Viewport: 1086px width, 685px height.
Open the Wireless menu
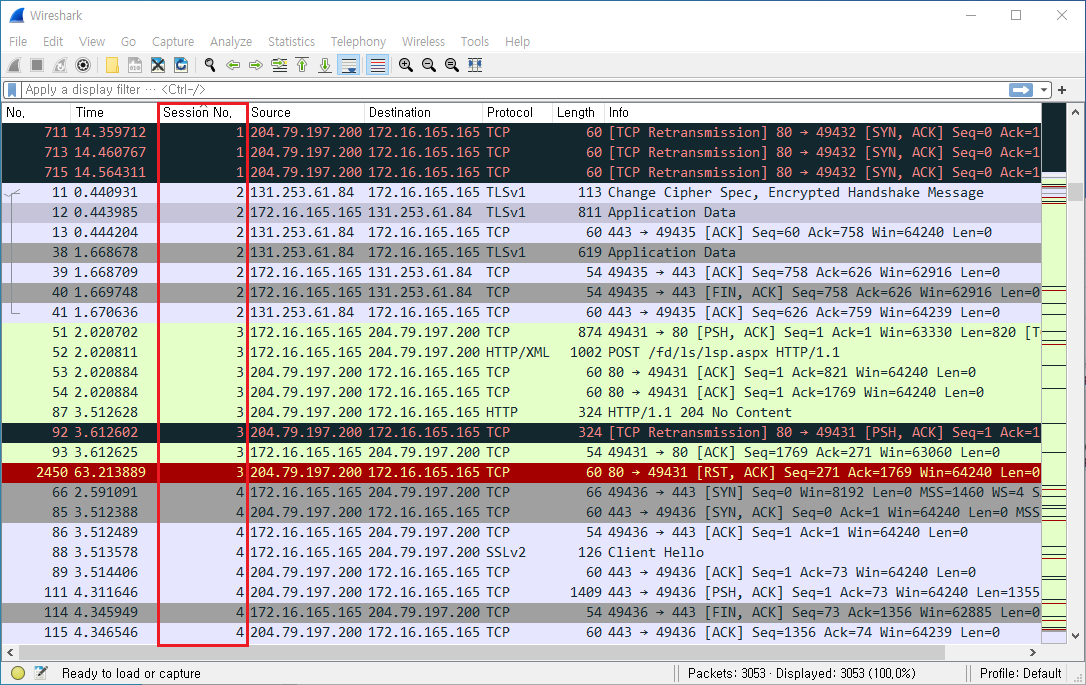point(423,42)
